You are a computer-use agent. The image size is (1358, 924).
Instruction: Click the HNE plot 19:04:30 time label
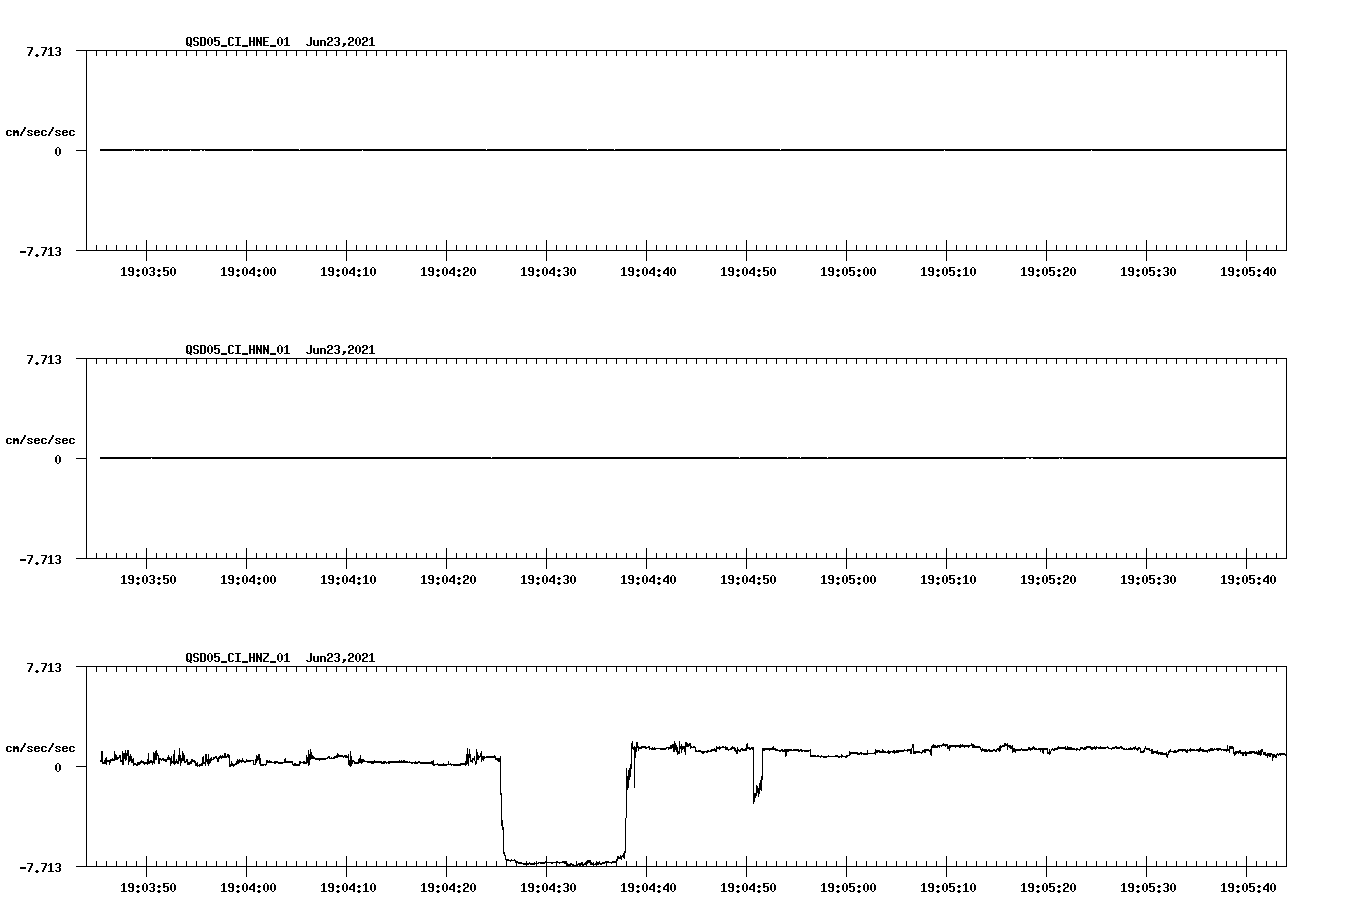tap(548, 272)
